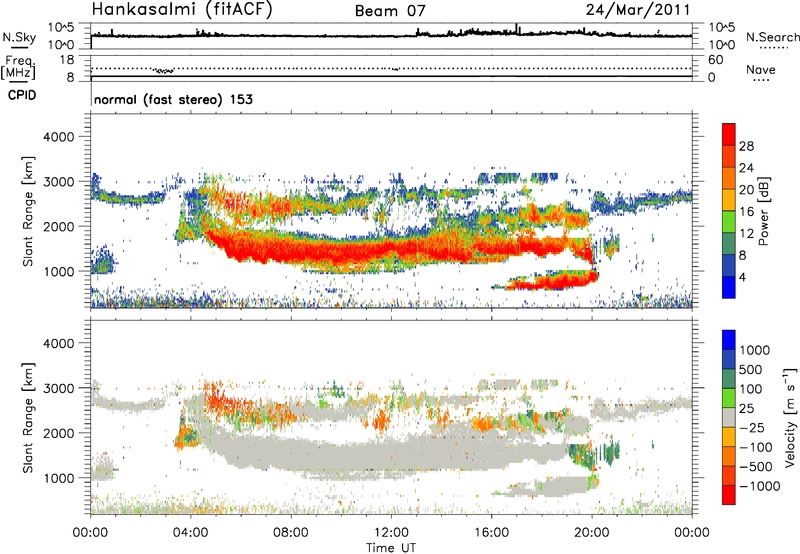Click the velocity panel 'Slant Range [km]' label

coord(28,418)
